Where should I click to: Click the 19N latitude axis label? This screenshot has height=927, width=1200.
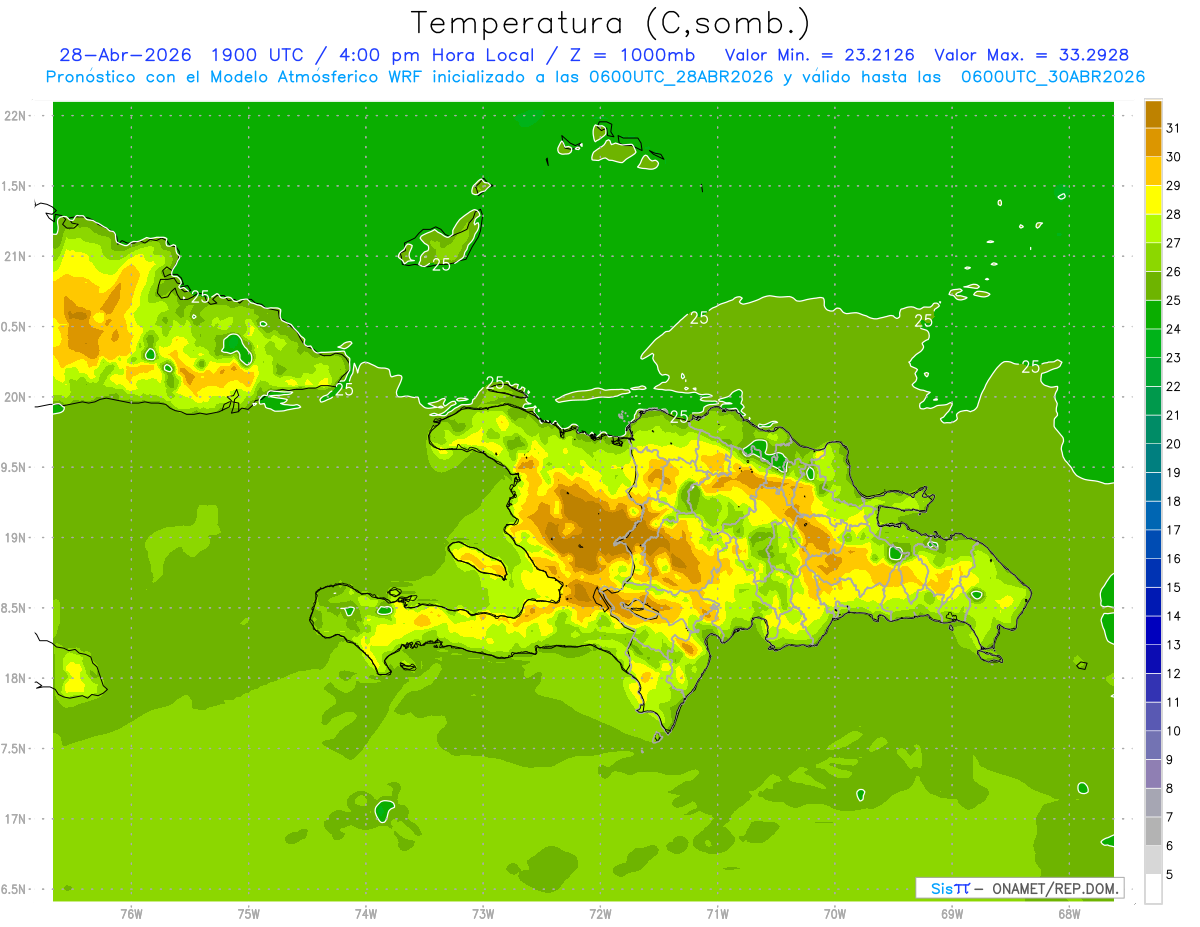(x=17, y=537)
